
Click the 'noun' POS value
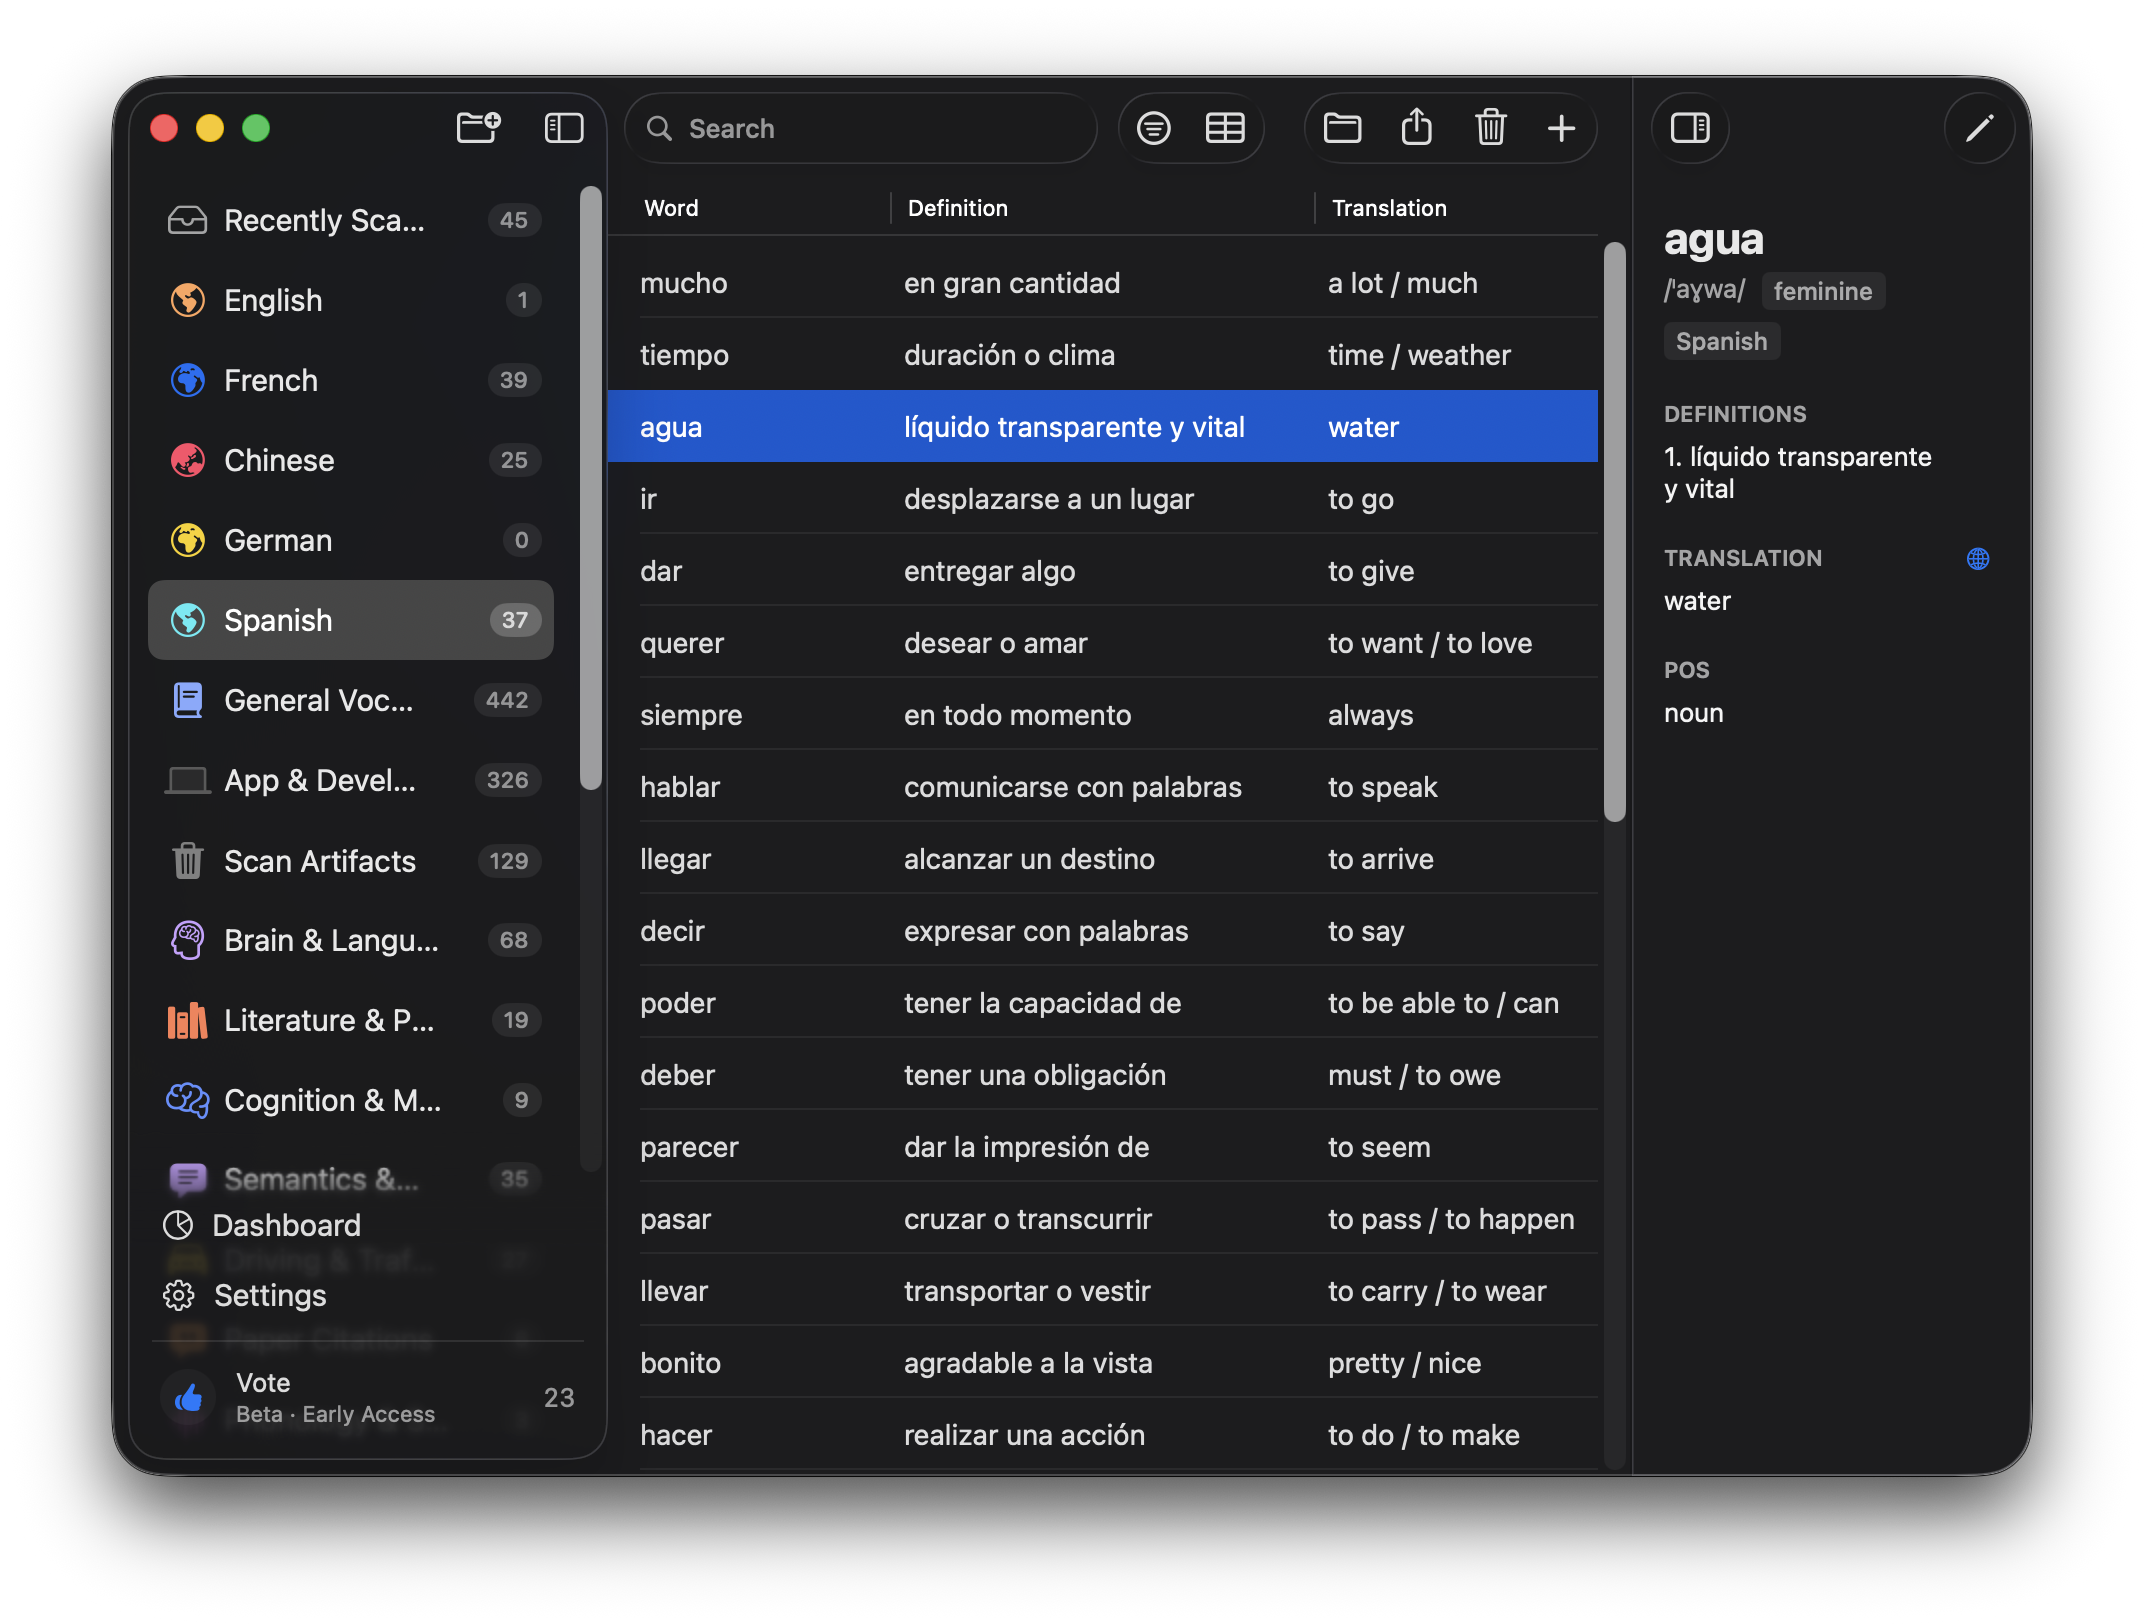[1693, 713]
